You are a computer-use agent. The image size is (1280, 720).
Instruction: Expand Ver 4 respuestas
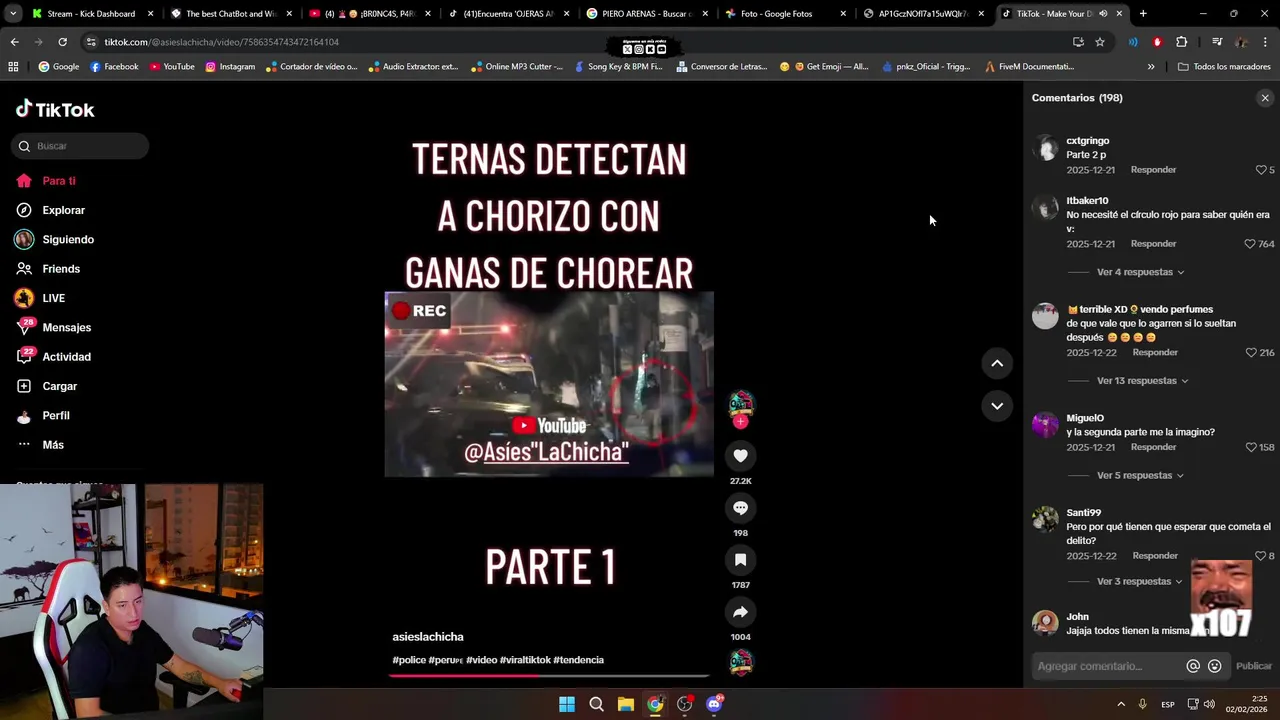1140,272
